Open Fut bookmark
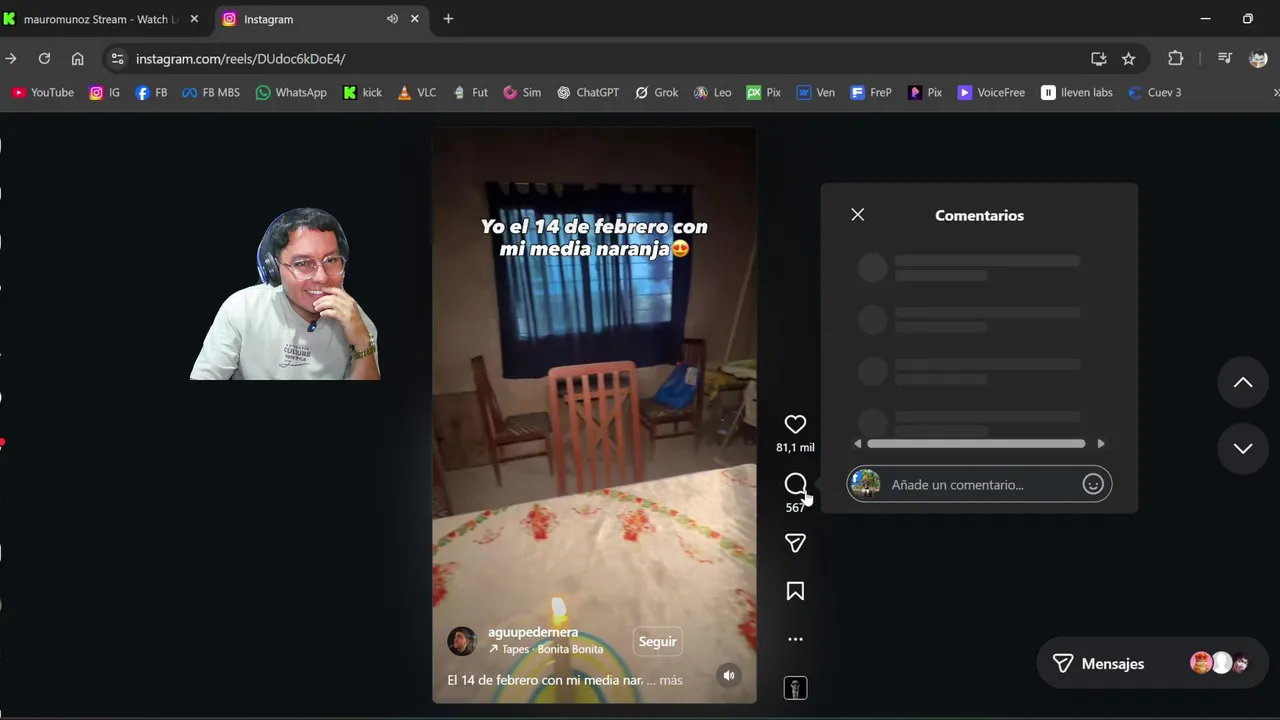1280x720 pixels. (470, 92)
